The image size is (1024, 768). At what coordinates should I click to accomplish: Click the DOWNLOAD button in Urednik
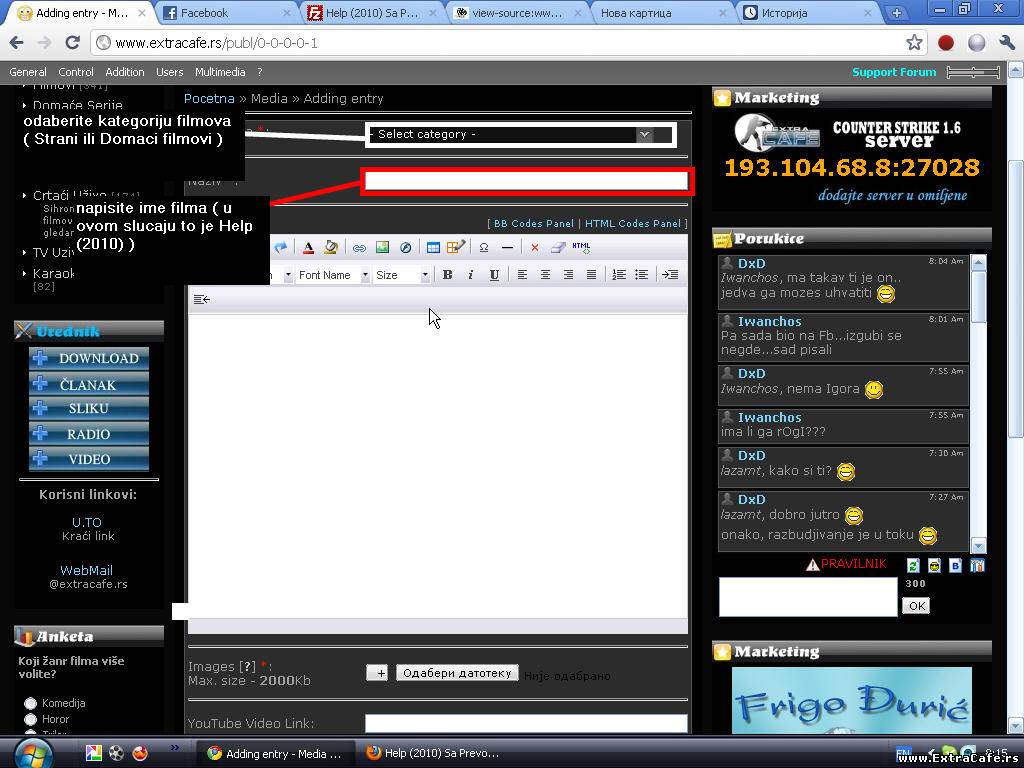[x=89, y=358]
